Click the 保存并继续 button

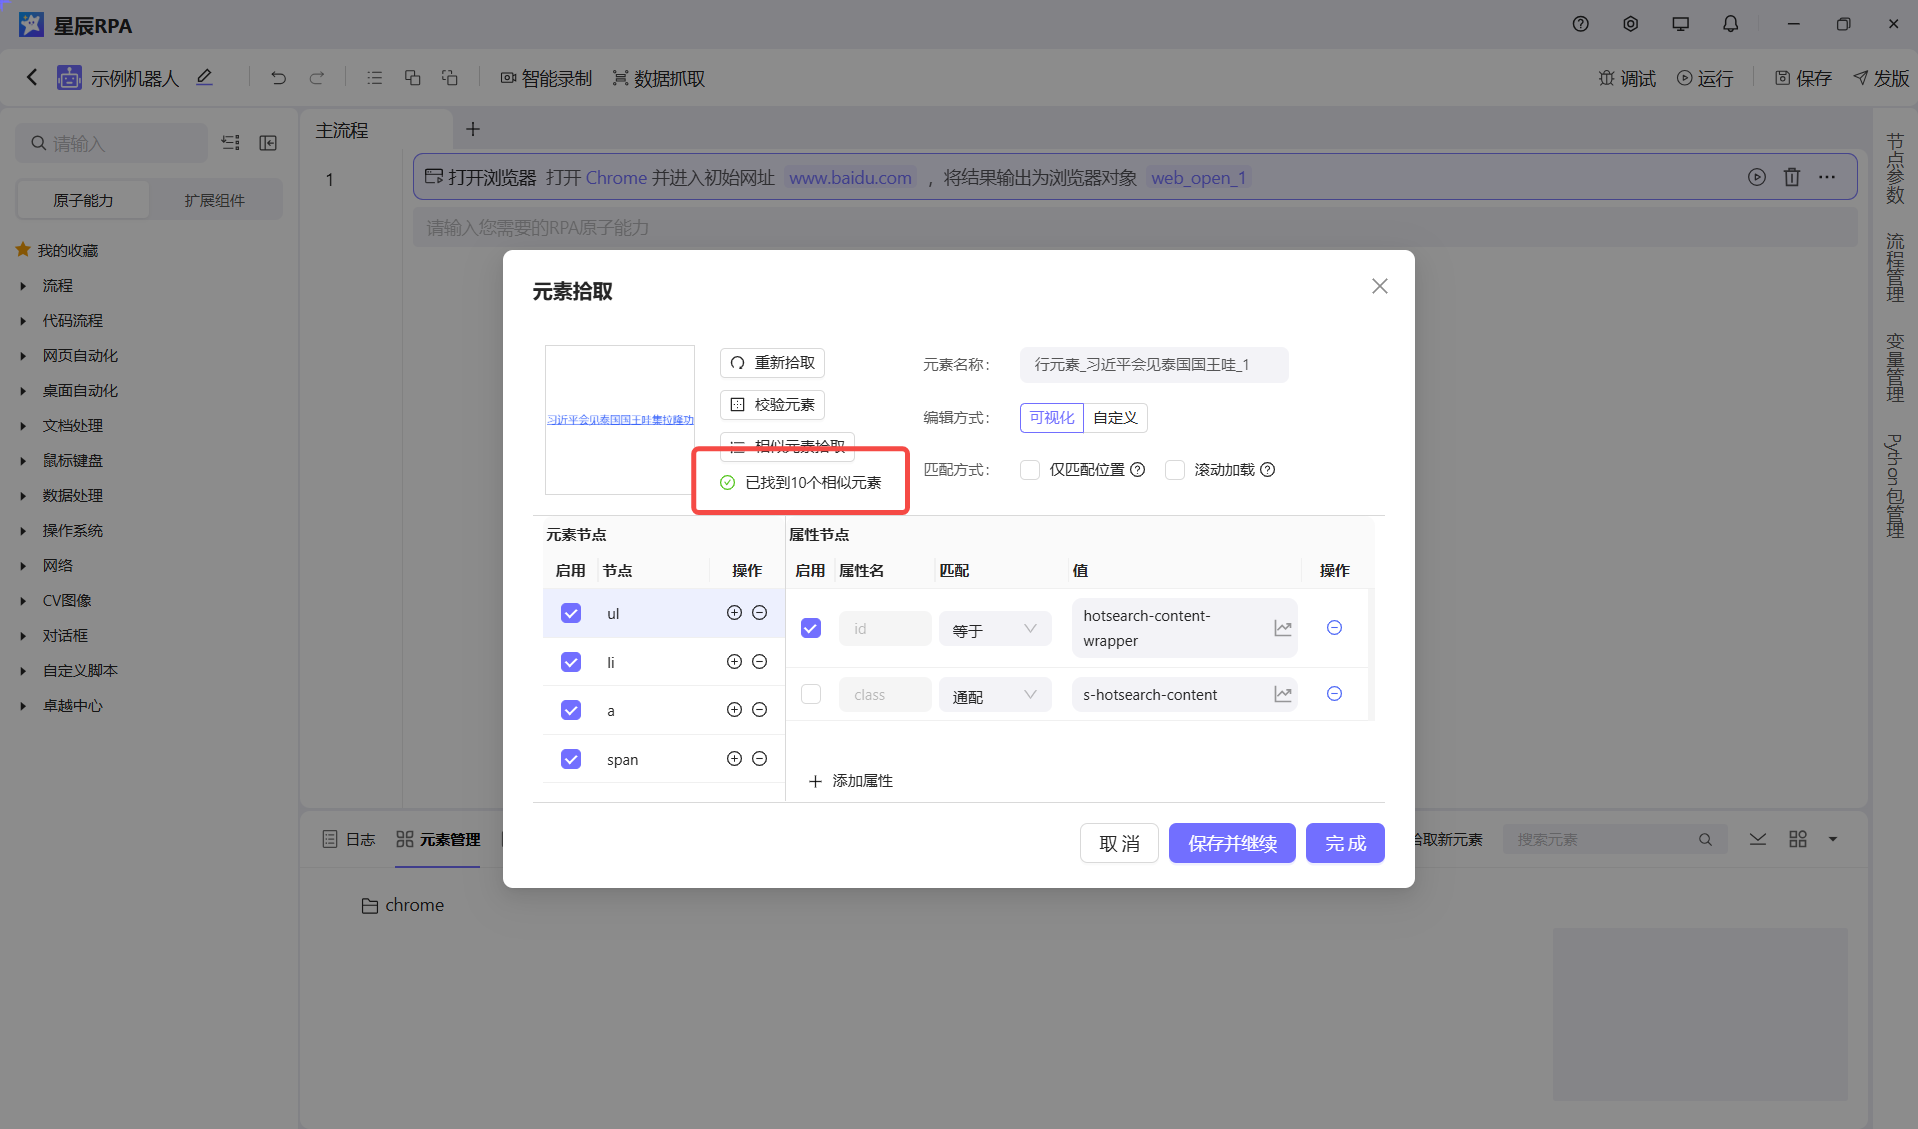point(1232,843)
